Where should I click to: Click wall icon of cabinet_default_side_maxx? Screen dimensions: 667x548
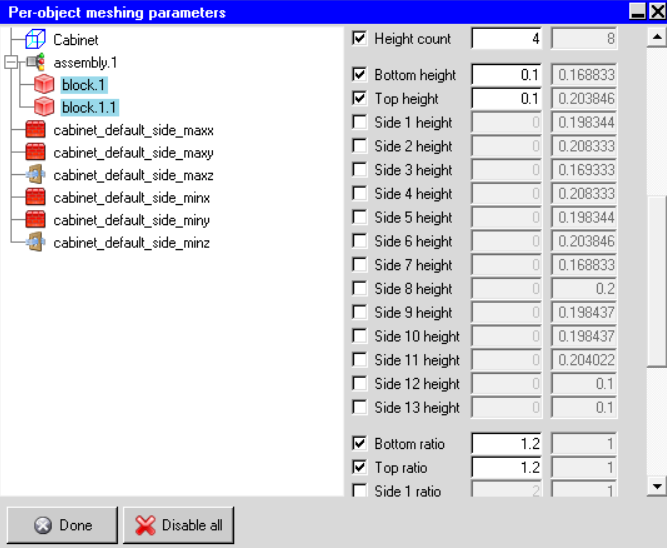[35, 129]
